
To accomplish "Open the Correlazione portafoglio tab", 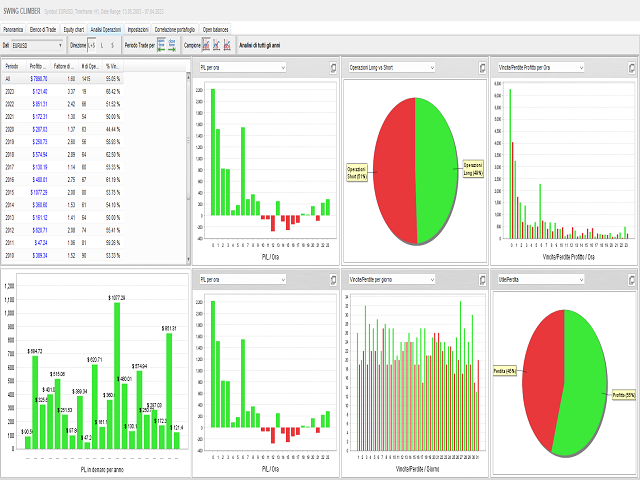I will click(x=175, y=29).
